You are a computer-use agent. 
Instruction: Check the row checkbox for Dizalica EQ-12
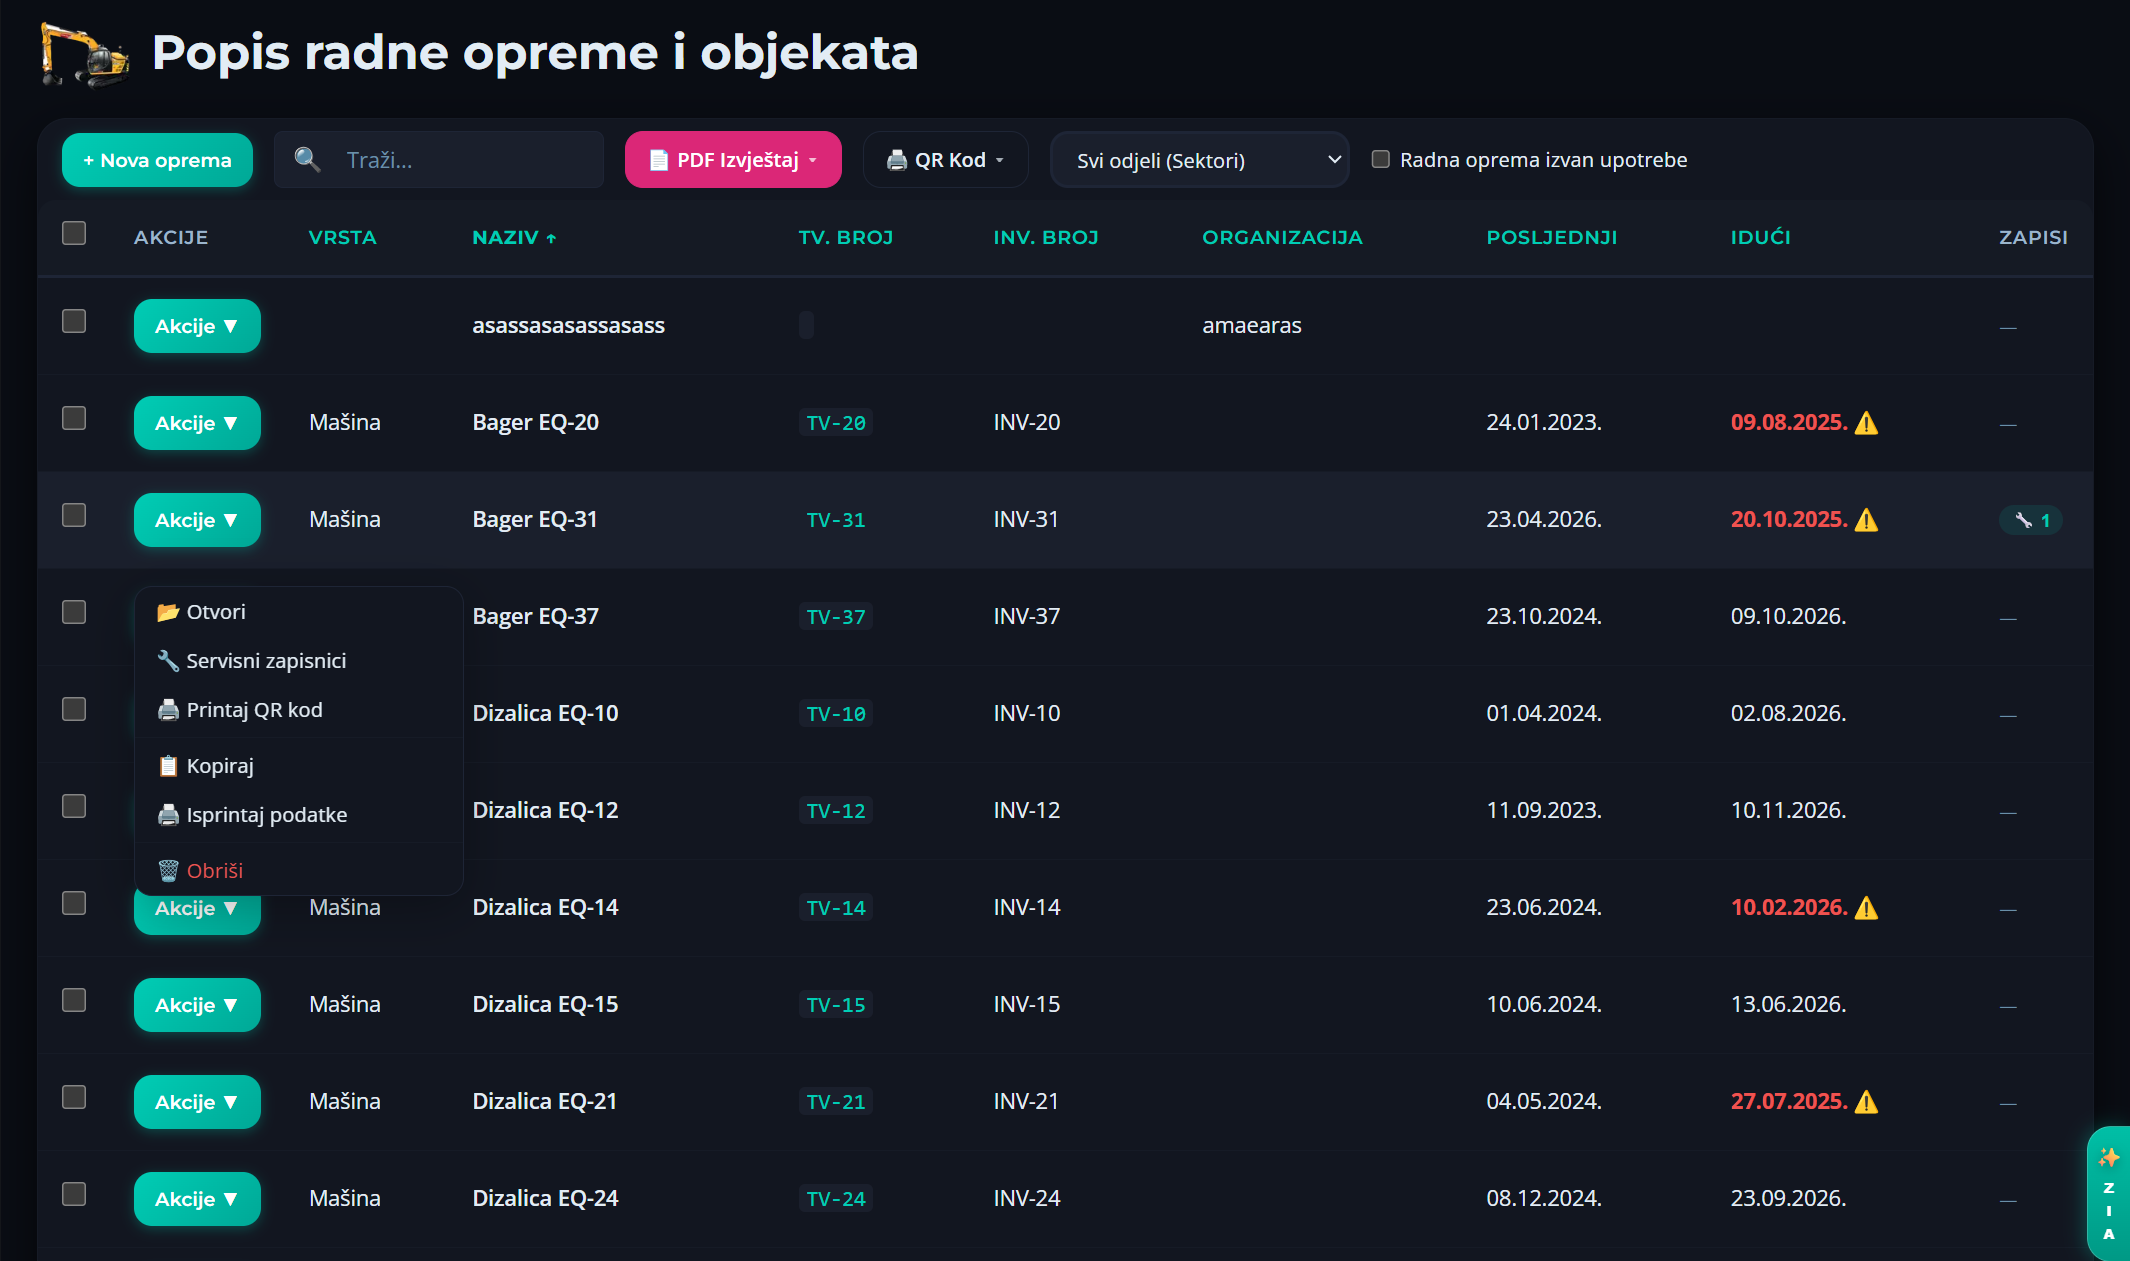(74, 806)
